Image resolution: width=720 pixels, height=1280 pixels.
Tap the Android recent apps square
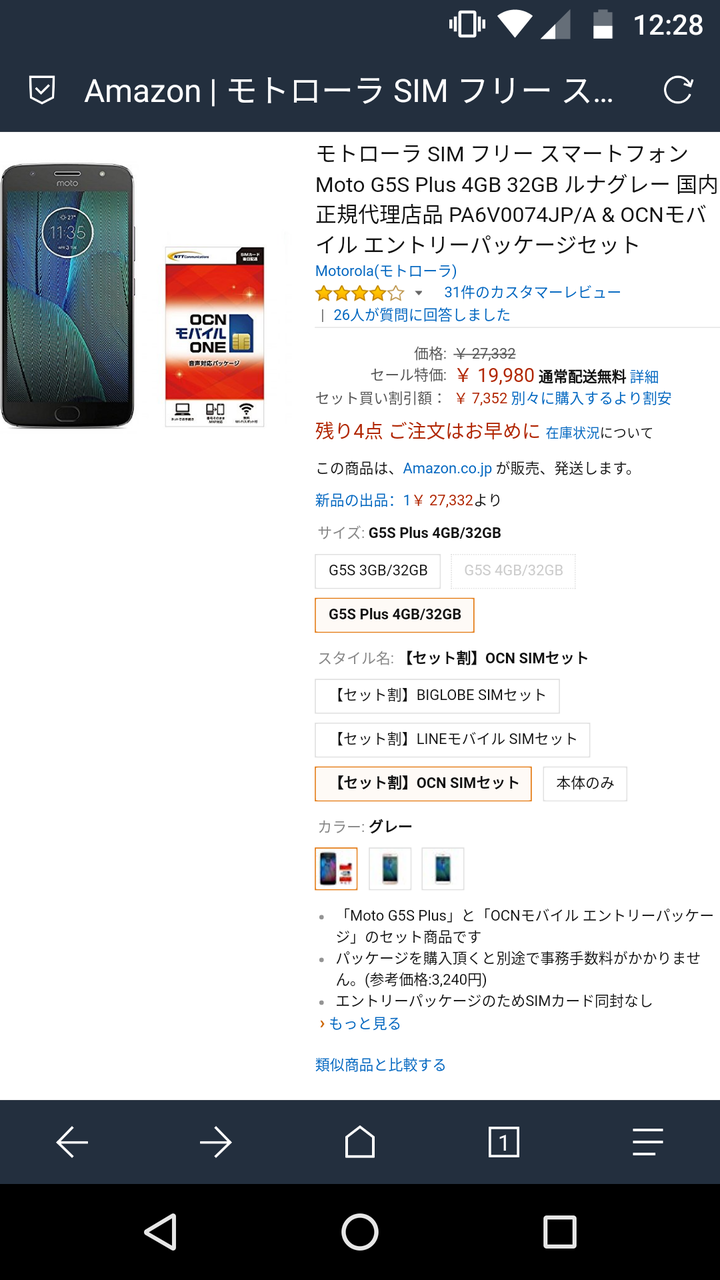tap(559, 1232)
